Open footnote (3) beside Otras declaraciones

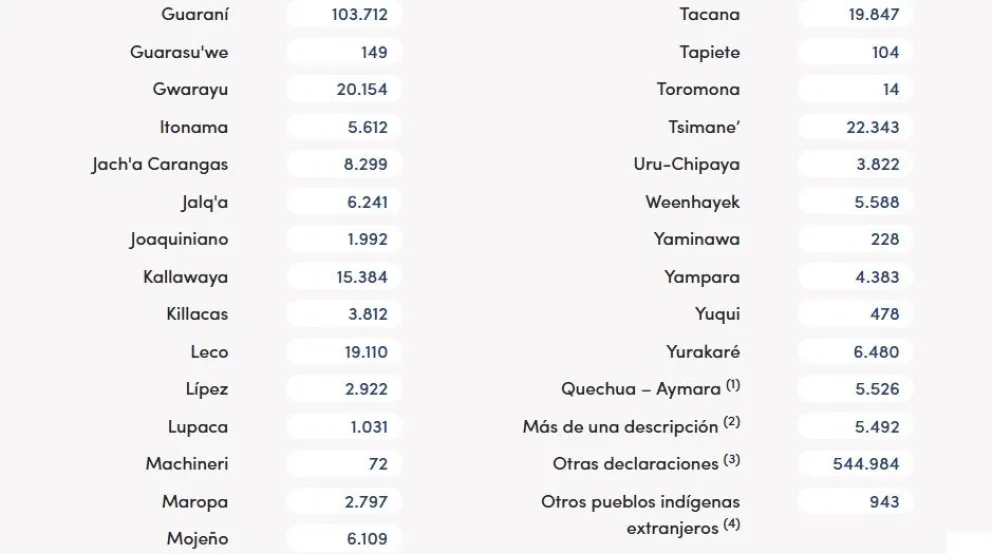click(732, 459)
